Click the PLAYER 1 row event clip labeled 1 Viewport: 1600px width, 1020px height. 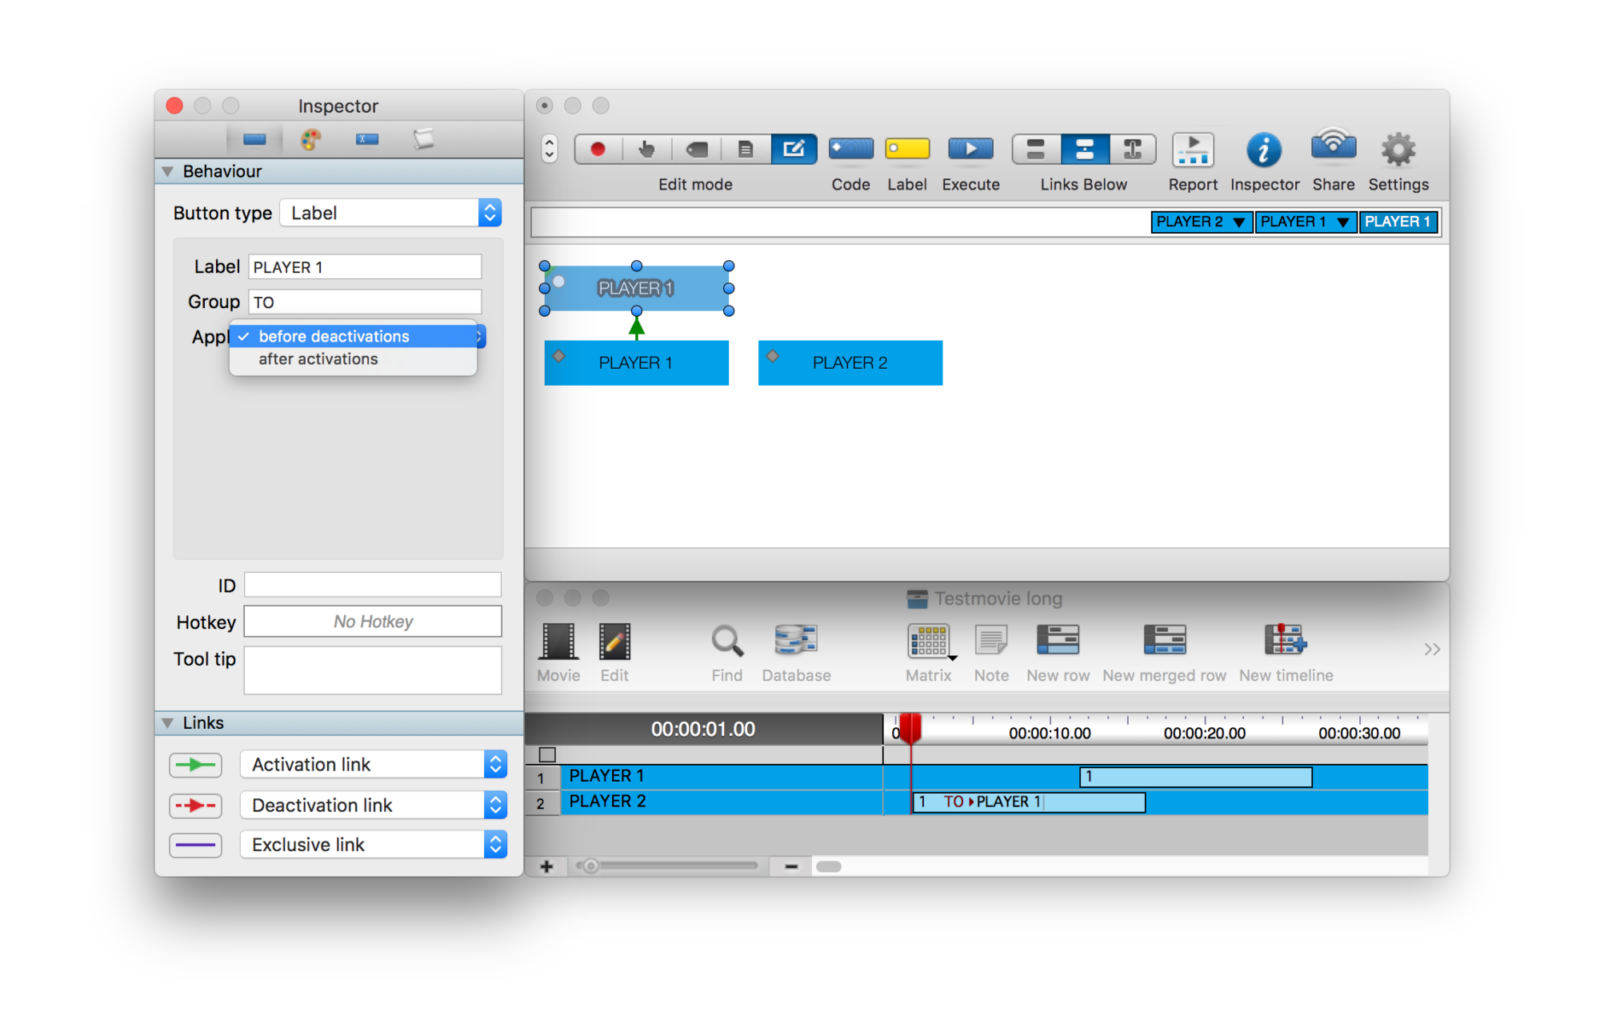click(x=1196, y=777)
